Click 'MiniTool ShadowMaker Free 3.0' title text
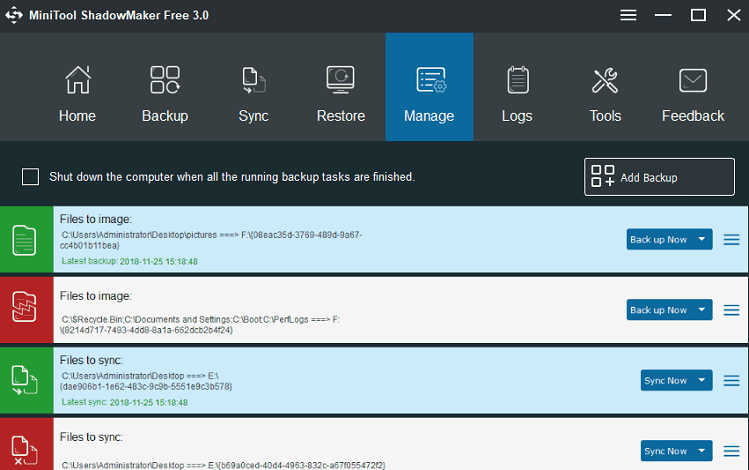The width and height of the screenshot is (749, 470). (119, 15)
